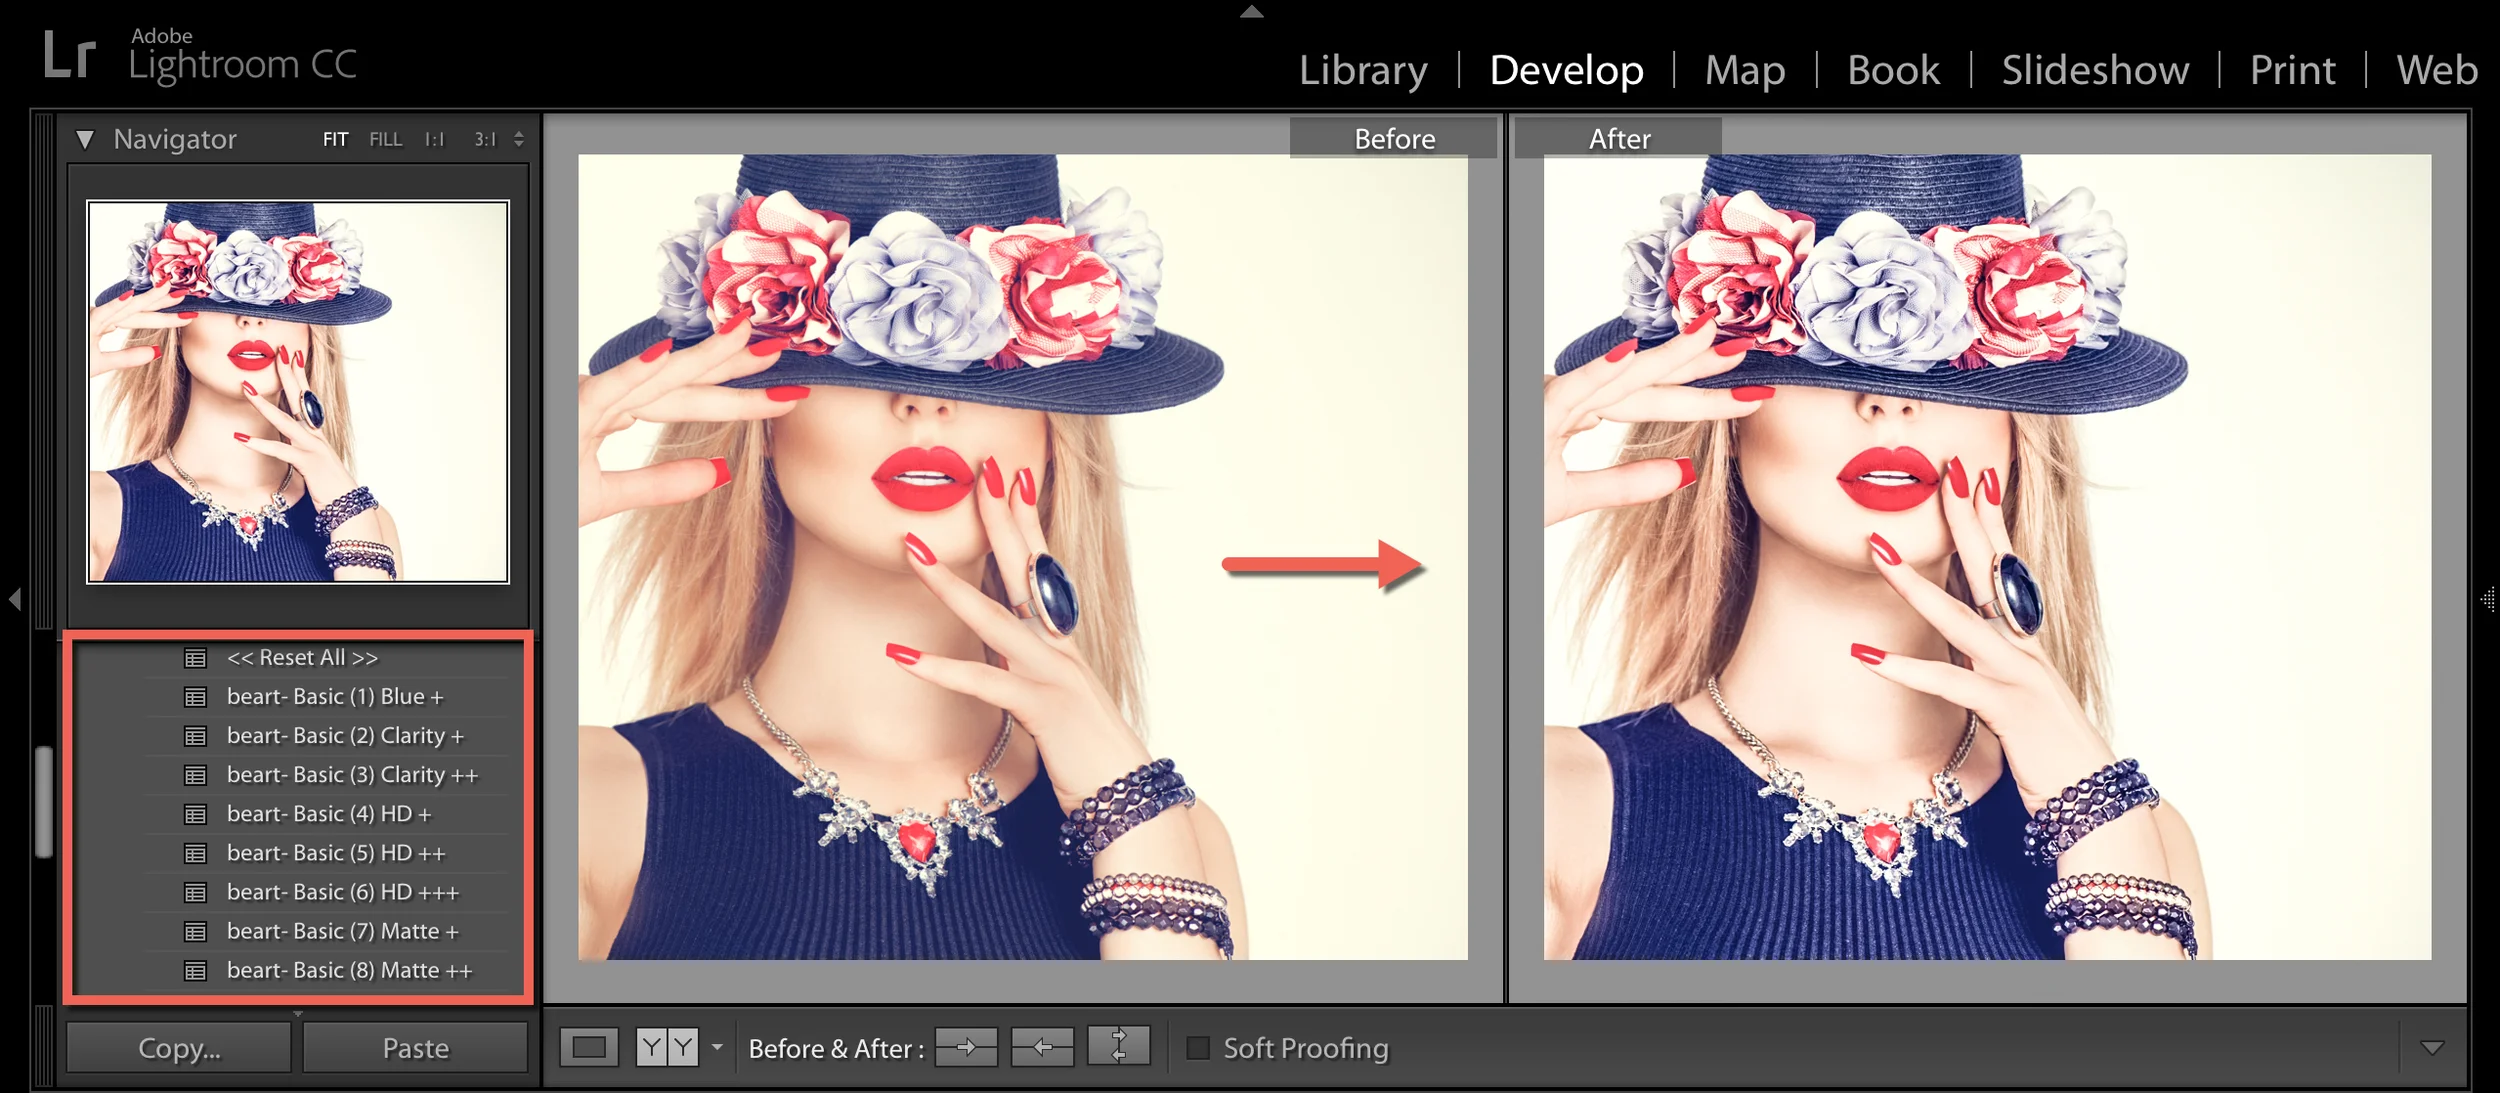Set Navigator zoom to FIT
The image size is (2500, 1093).
click(x=335, y=139)
